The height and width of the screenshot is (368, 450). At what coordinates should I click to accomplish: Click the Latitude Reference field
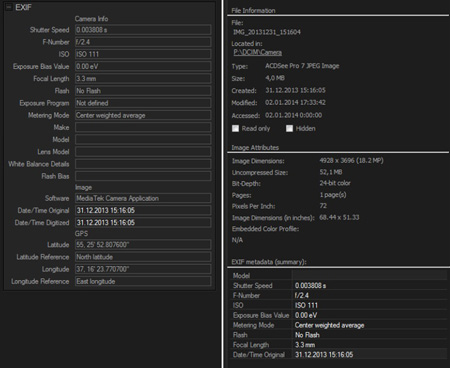point(143,257)
